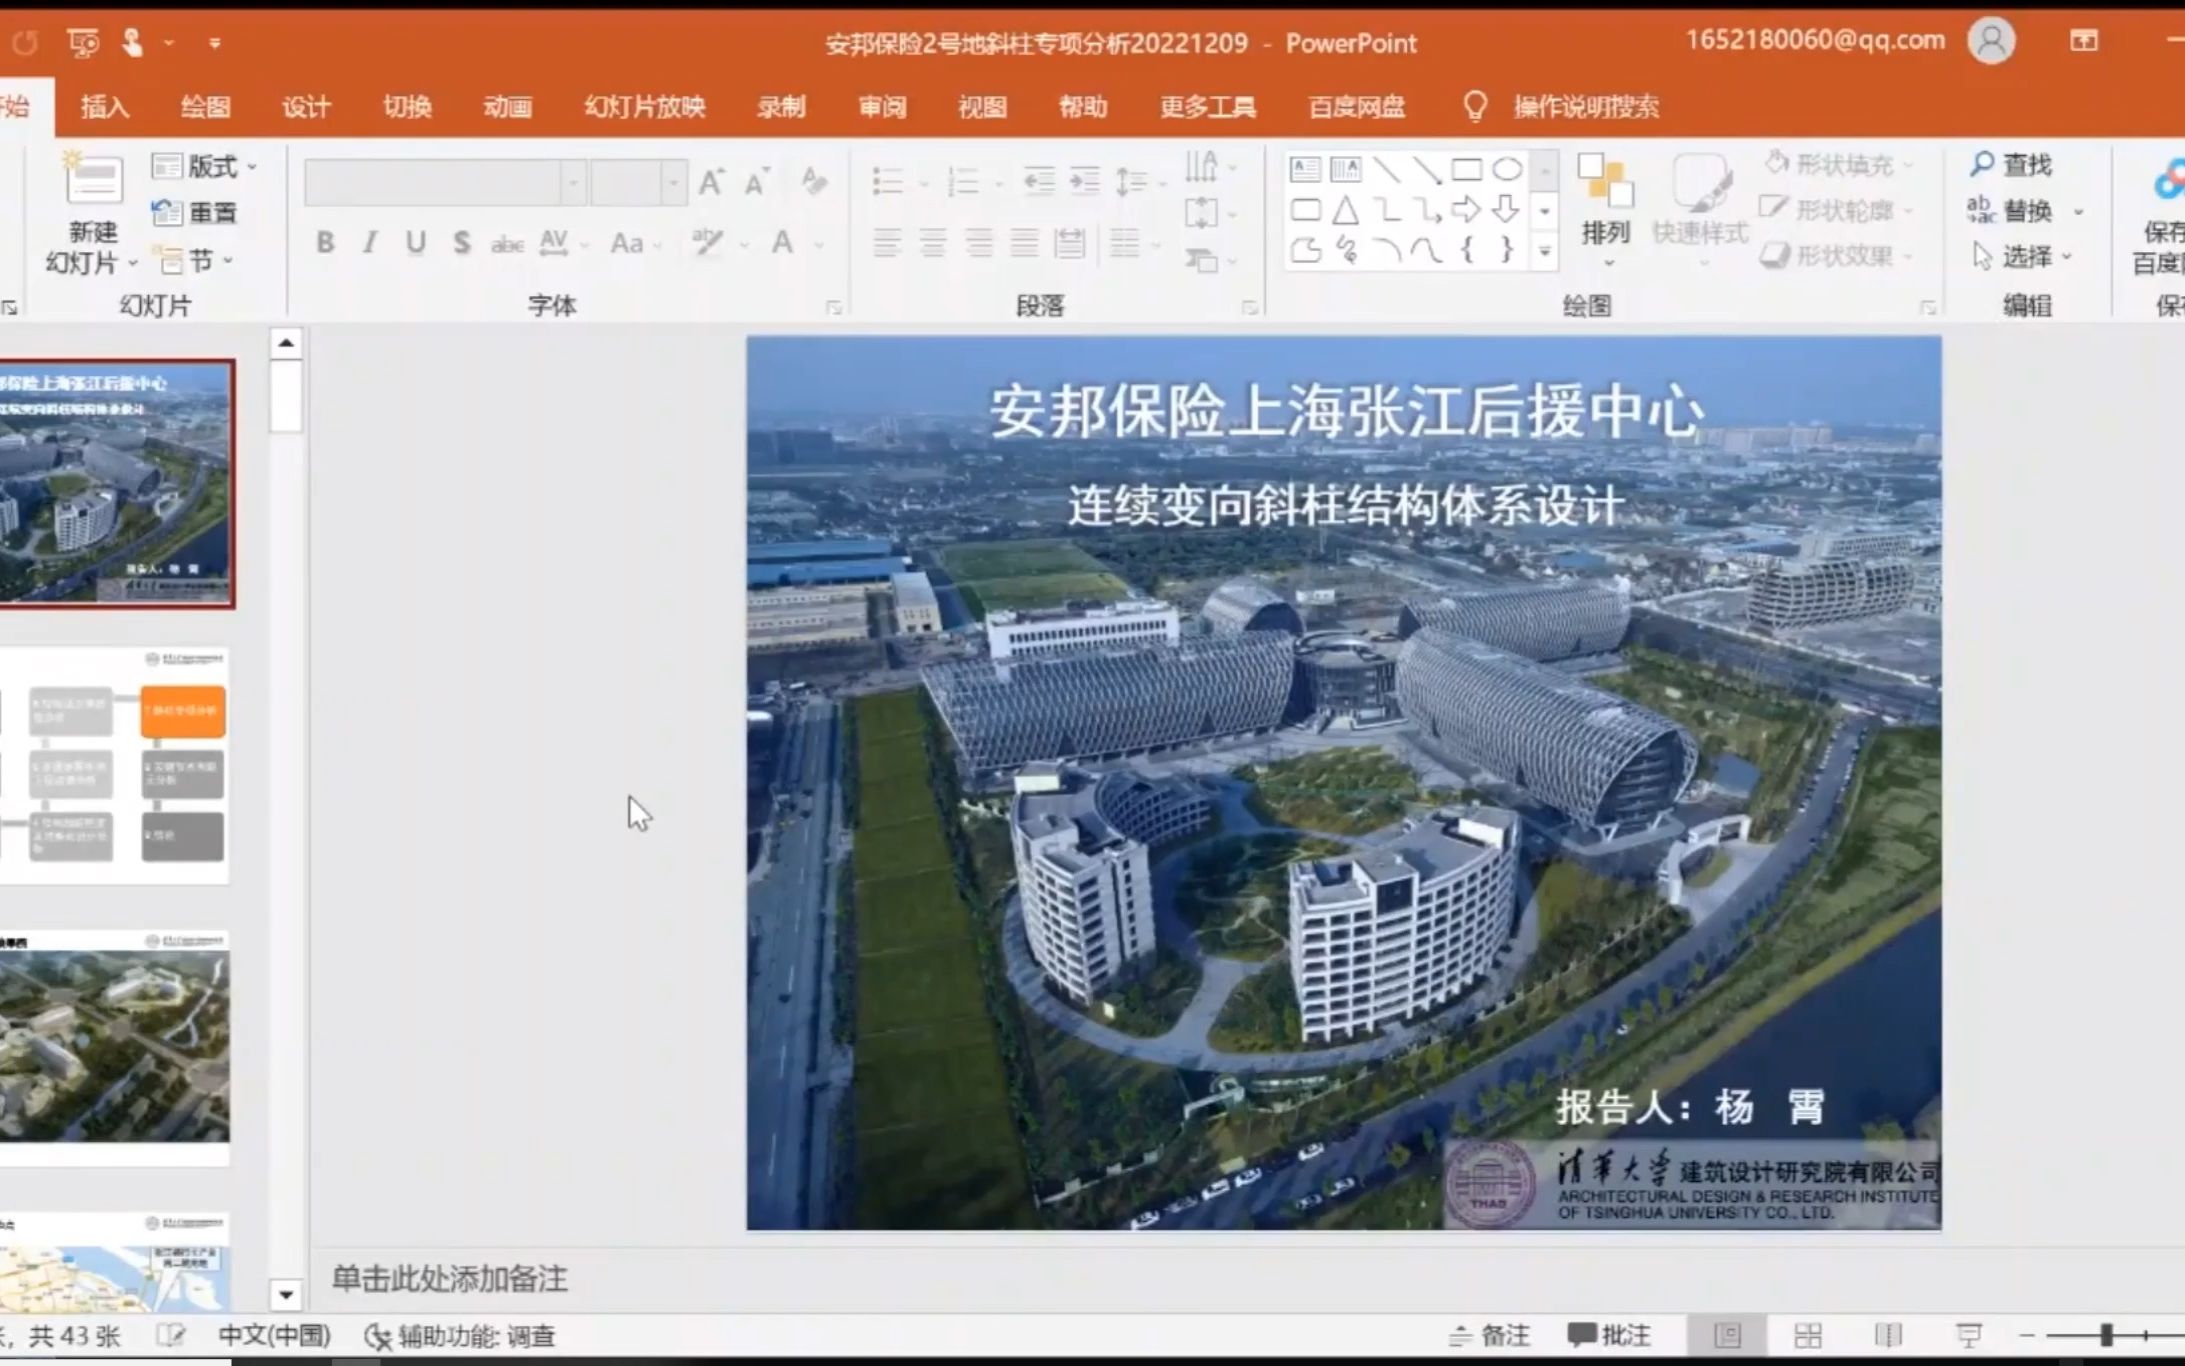Screen dimensions: 2185x1366
Task: Switch to Reading View icon
Action: [1888, 1335]
